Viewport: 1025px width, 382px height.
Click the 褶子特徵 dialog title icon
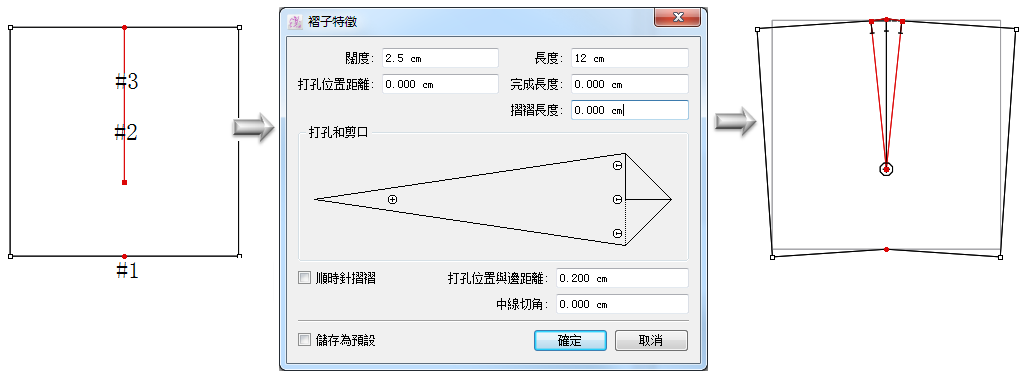[x=294, y=22]
